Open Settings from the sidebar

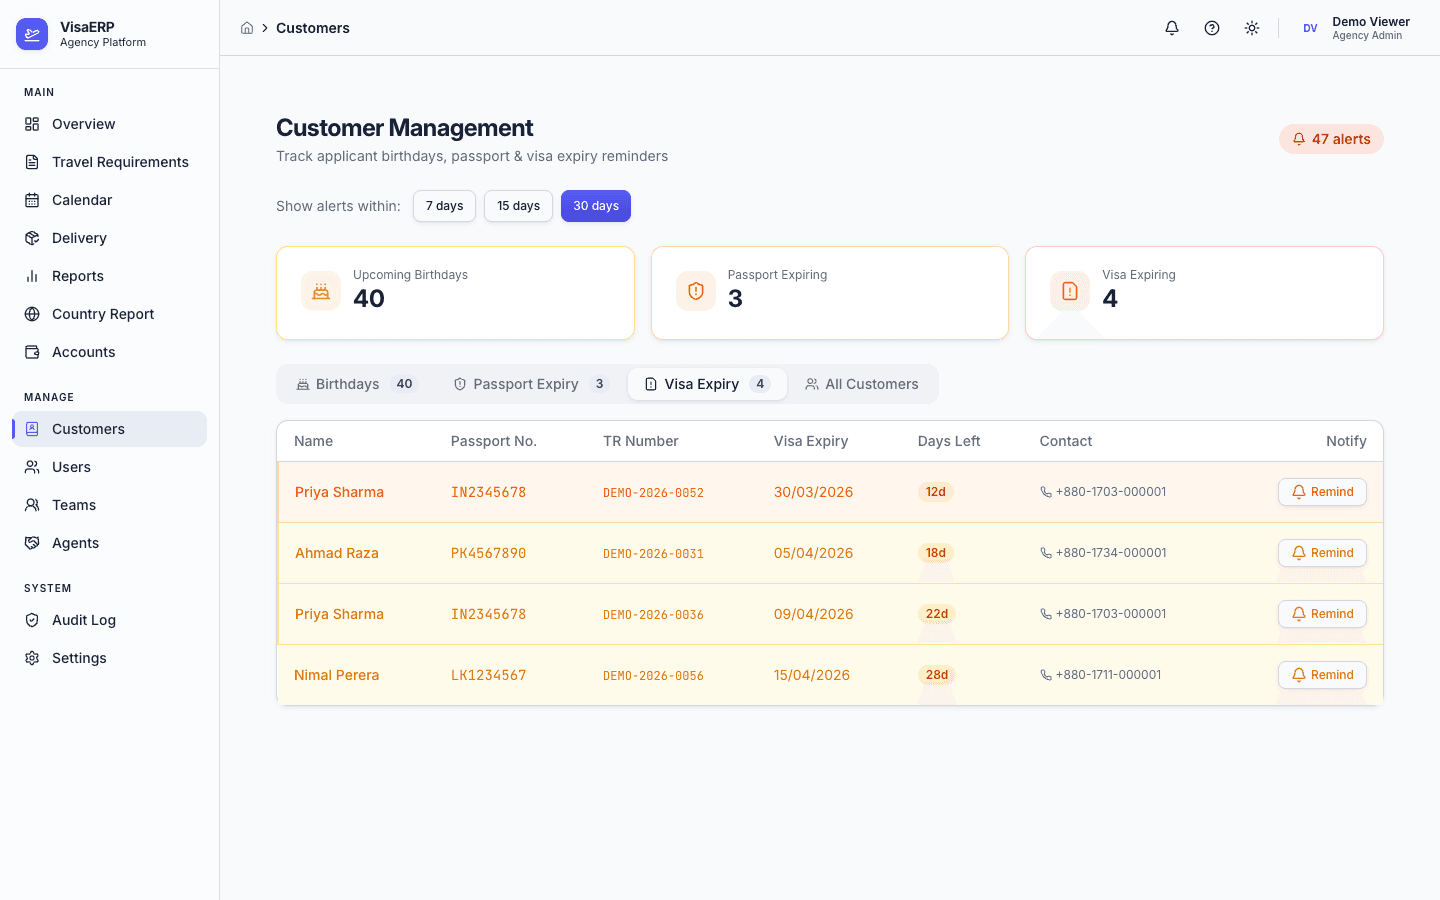[x=79, y=657]
